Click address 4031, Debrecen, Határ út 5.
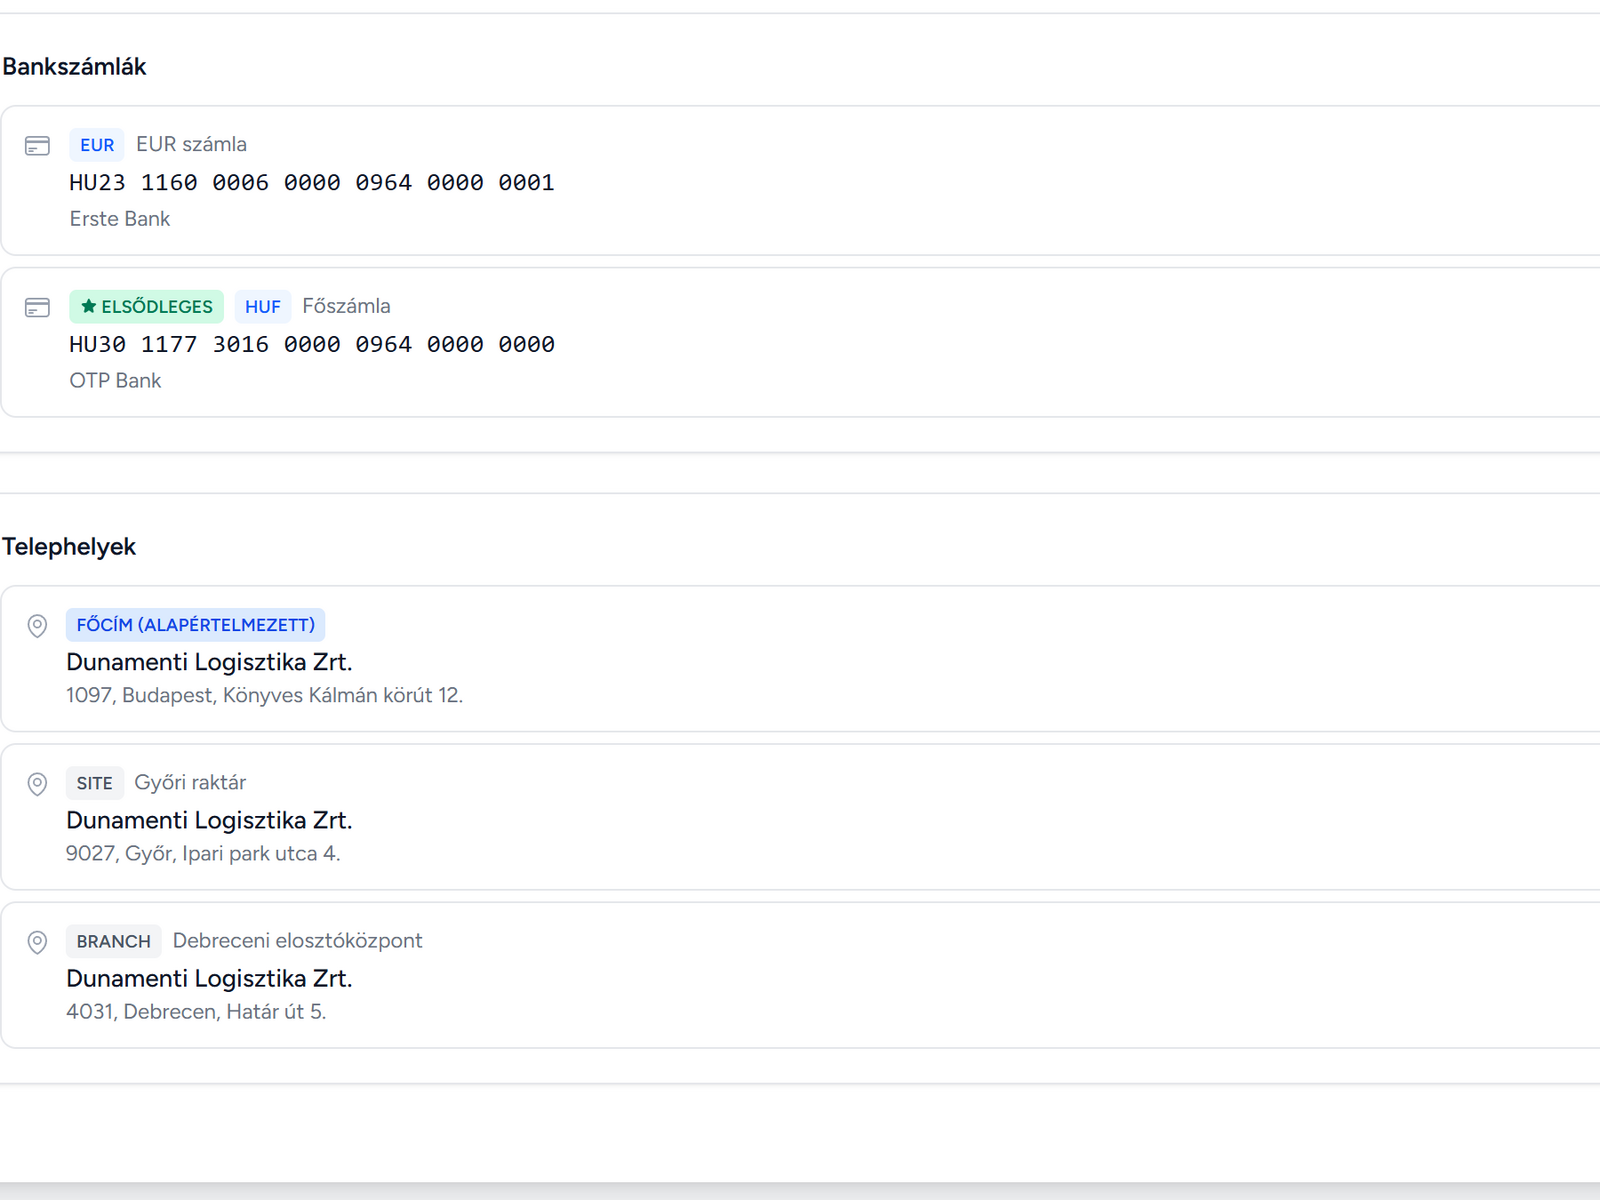 (x=196, y=1011)
